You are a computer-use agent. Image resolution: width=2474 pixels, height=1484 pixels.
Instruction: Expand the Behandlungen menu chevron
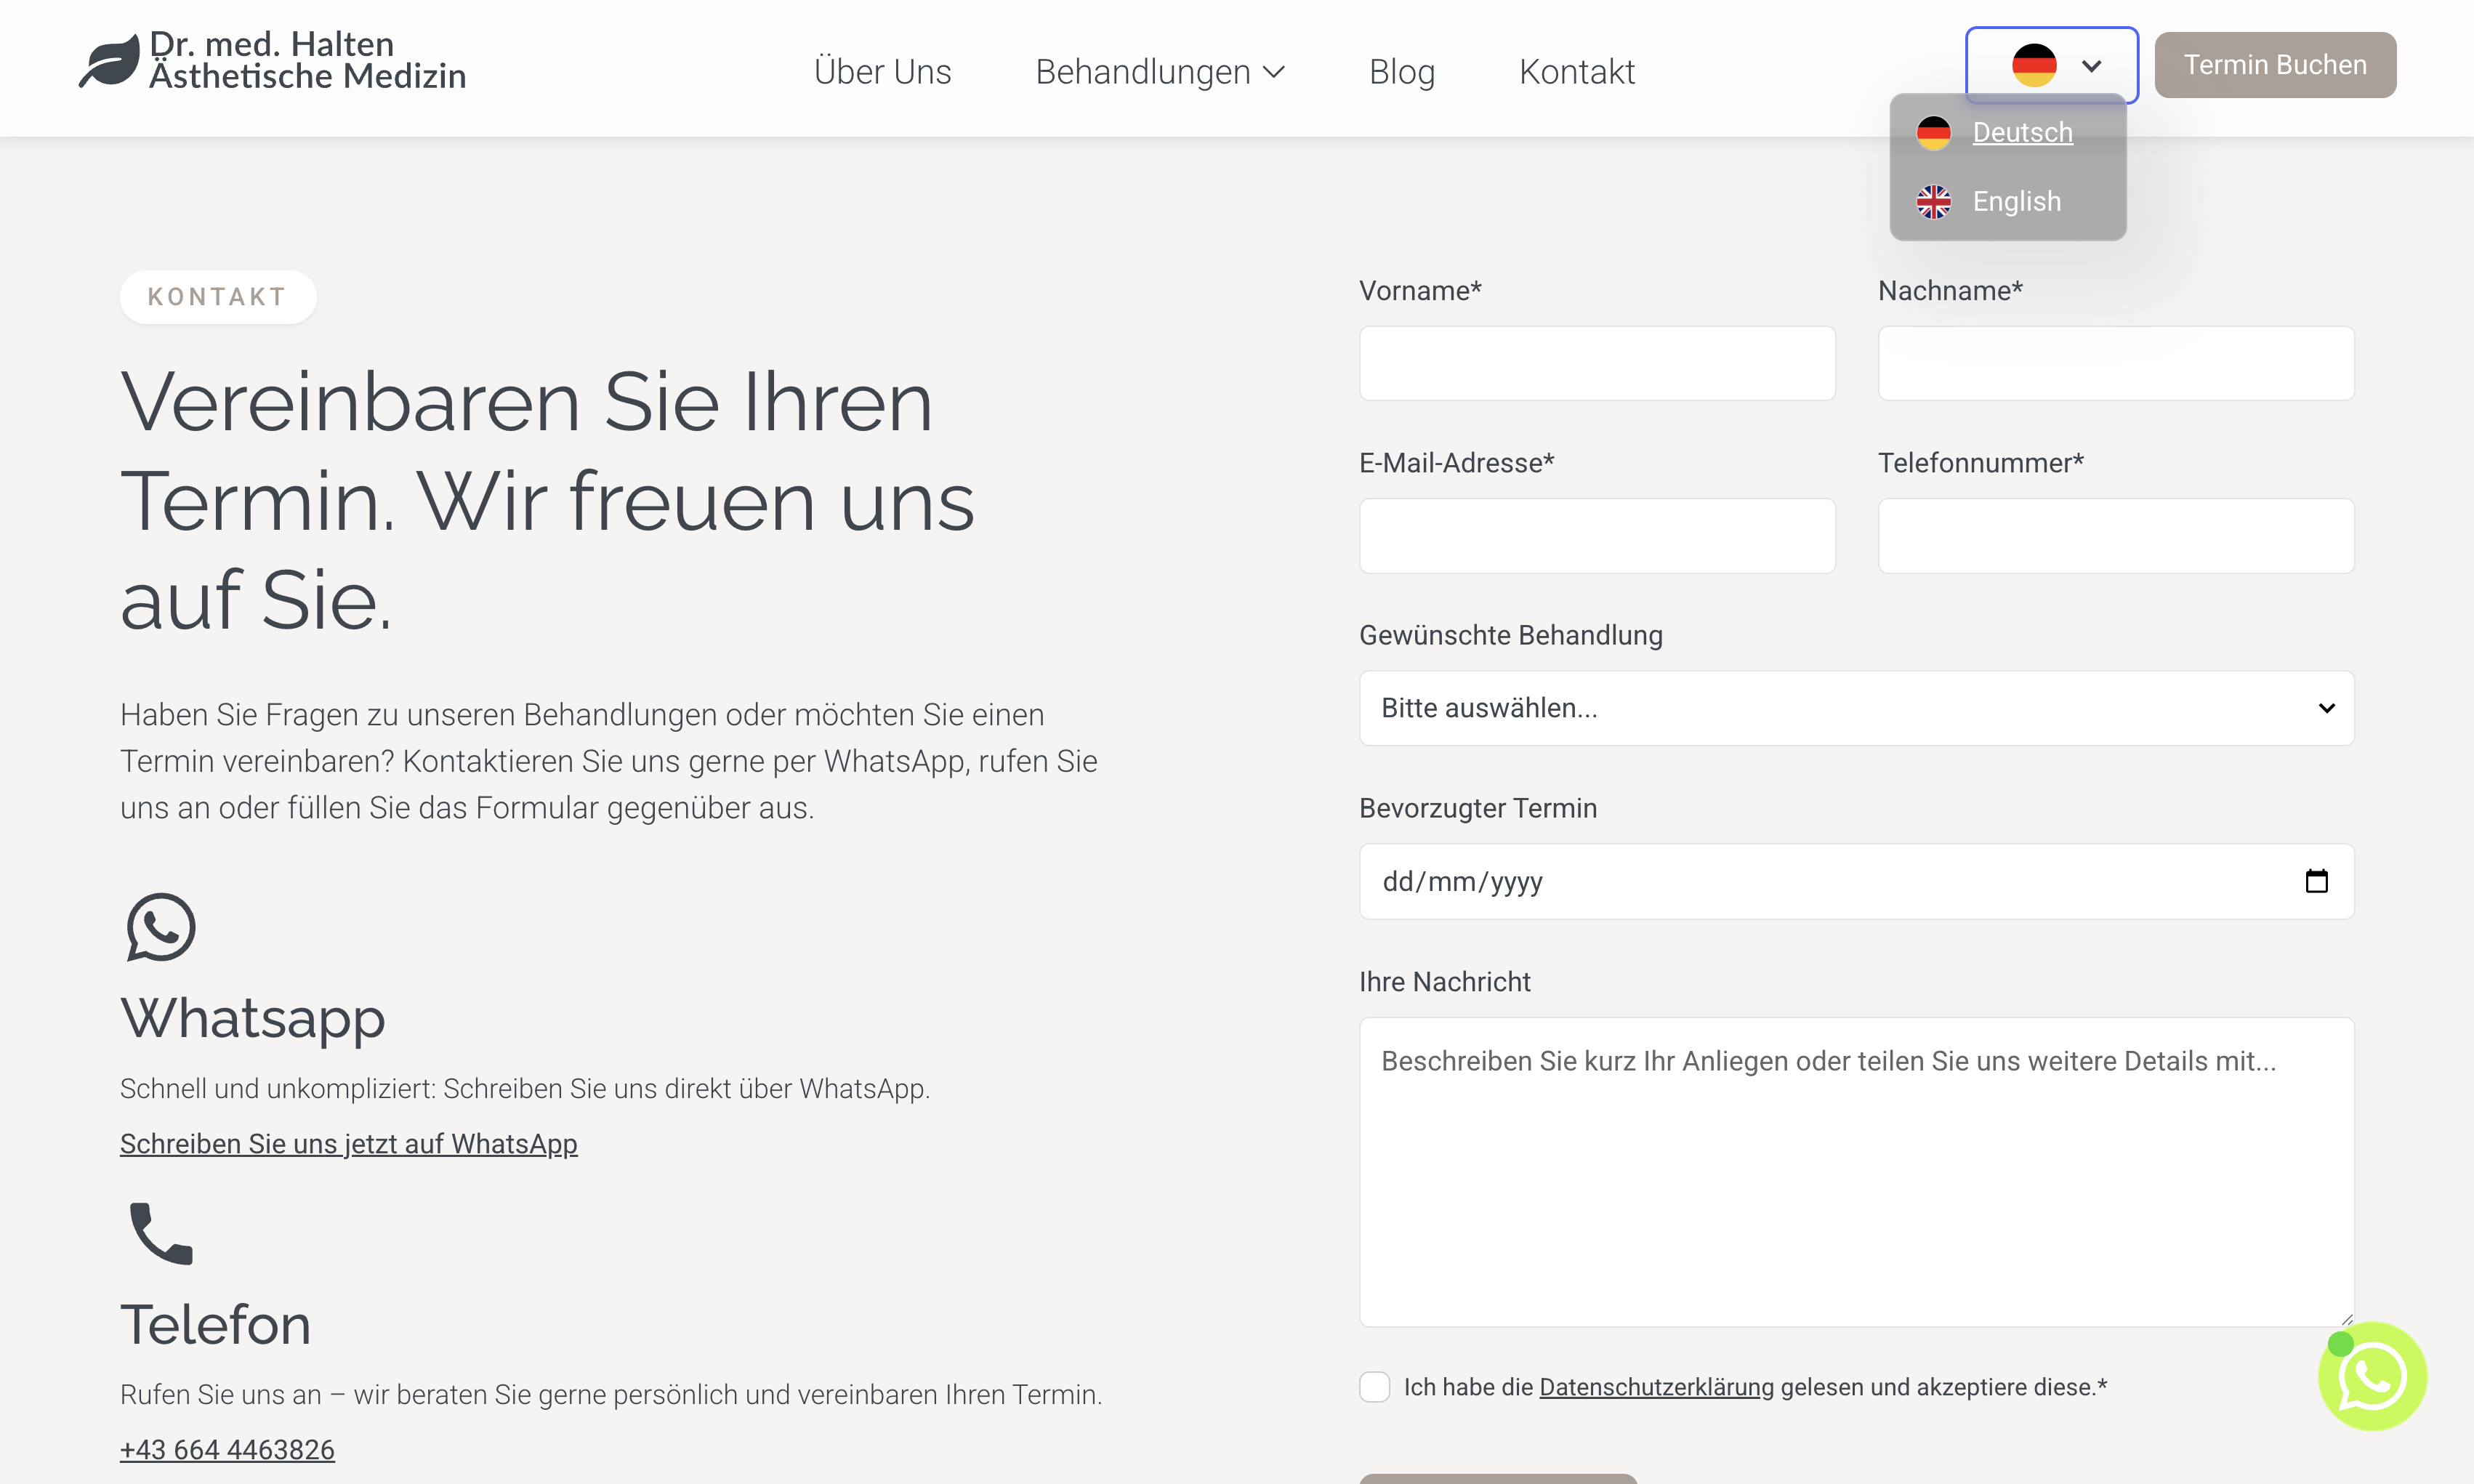(1274, 72)
